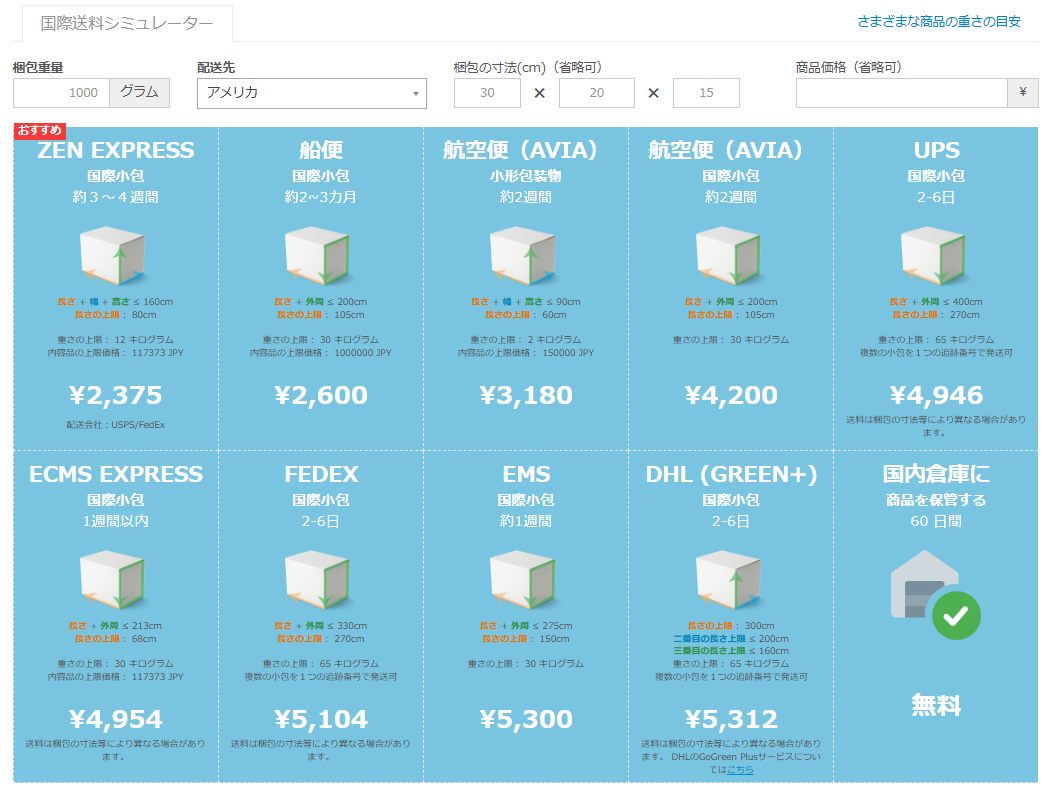Click 約2~3カ月 delivery time text
Screen dimensions: 1047x792
tap(321, 197)
